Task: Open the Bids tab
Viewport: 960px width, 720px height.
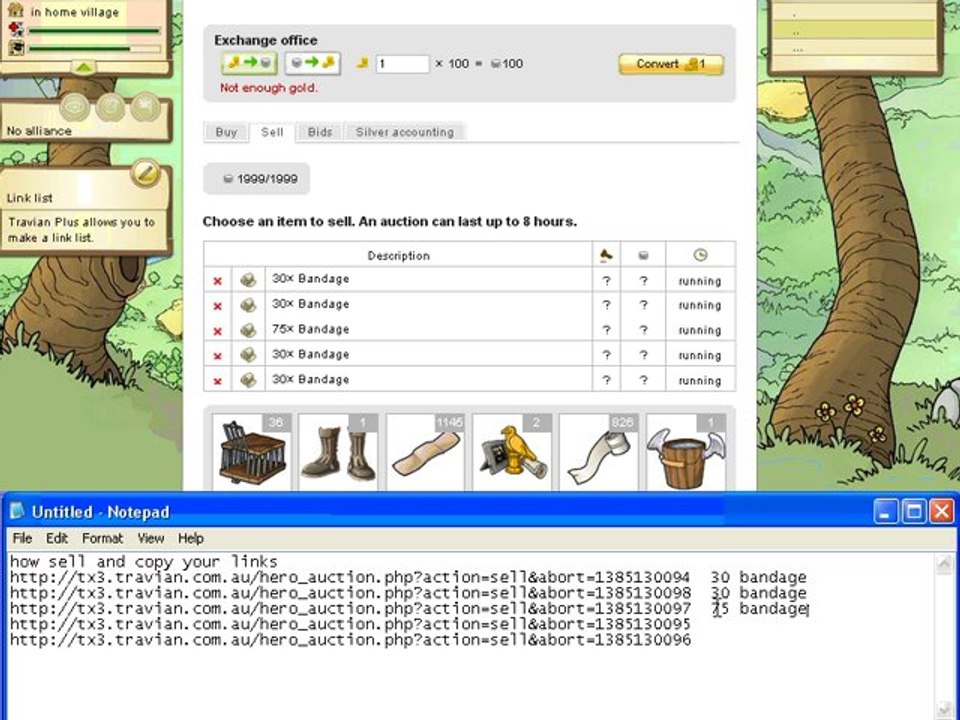Action: coord(320,132)
